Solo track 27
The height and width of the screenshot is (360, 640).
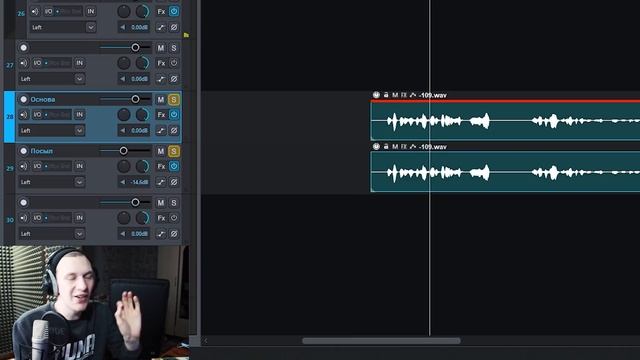(x=174, y=48)
